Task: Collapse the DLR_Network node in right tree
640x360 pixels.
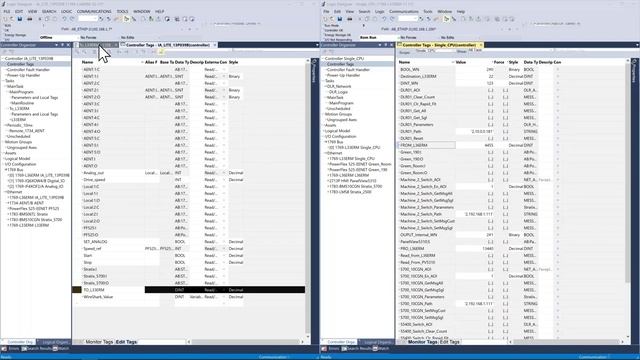Action: click(325, 87)
